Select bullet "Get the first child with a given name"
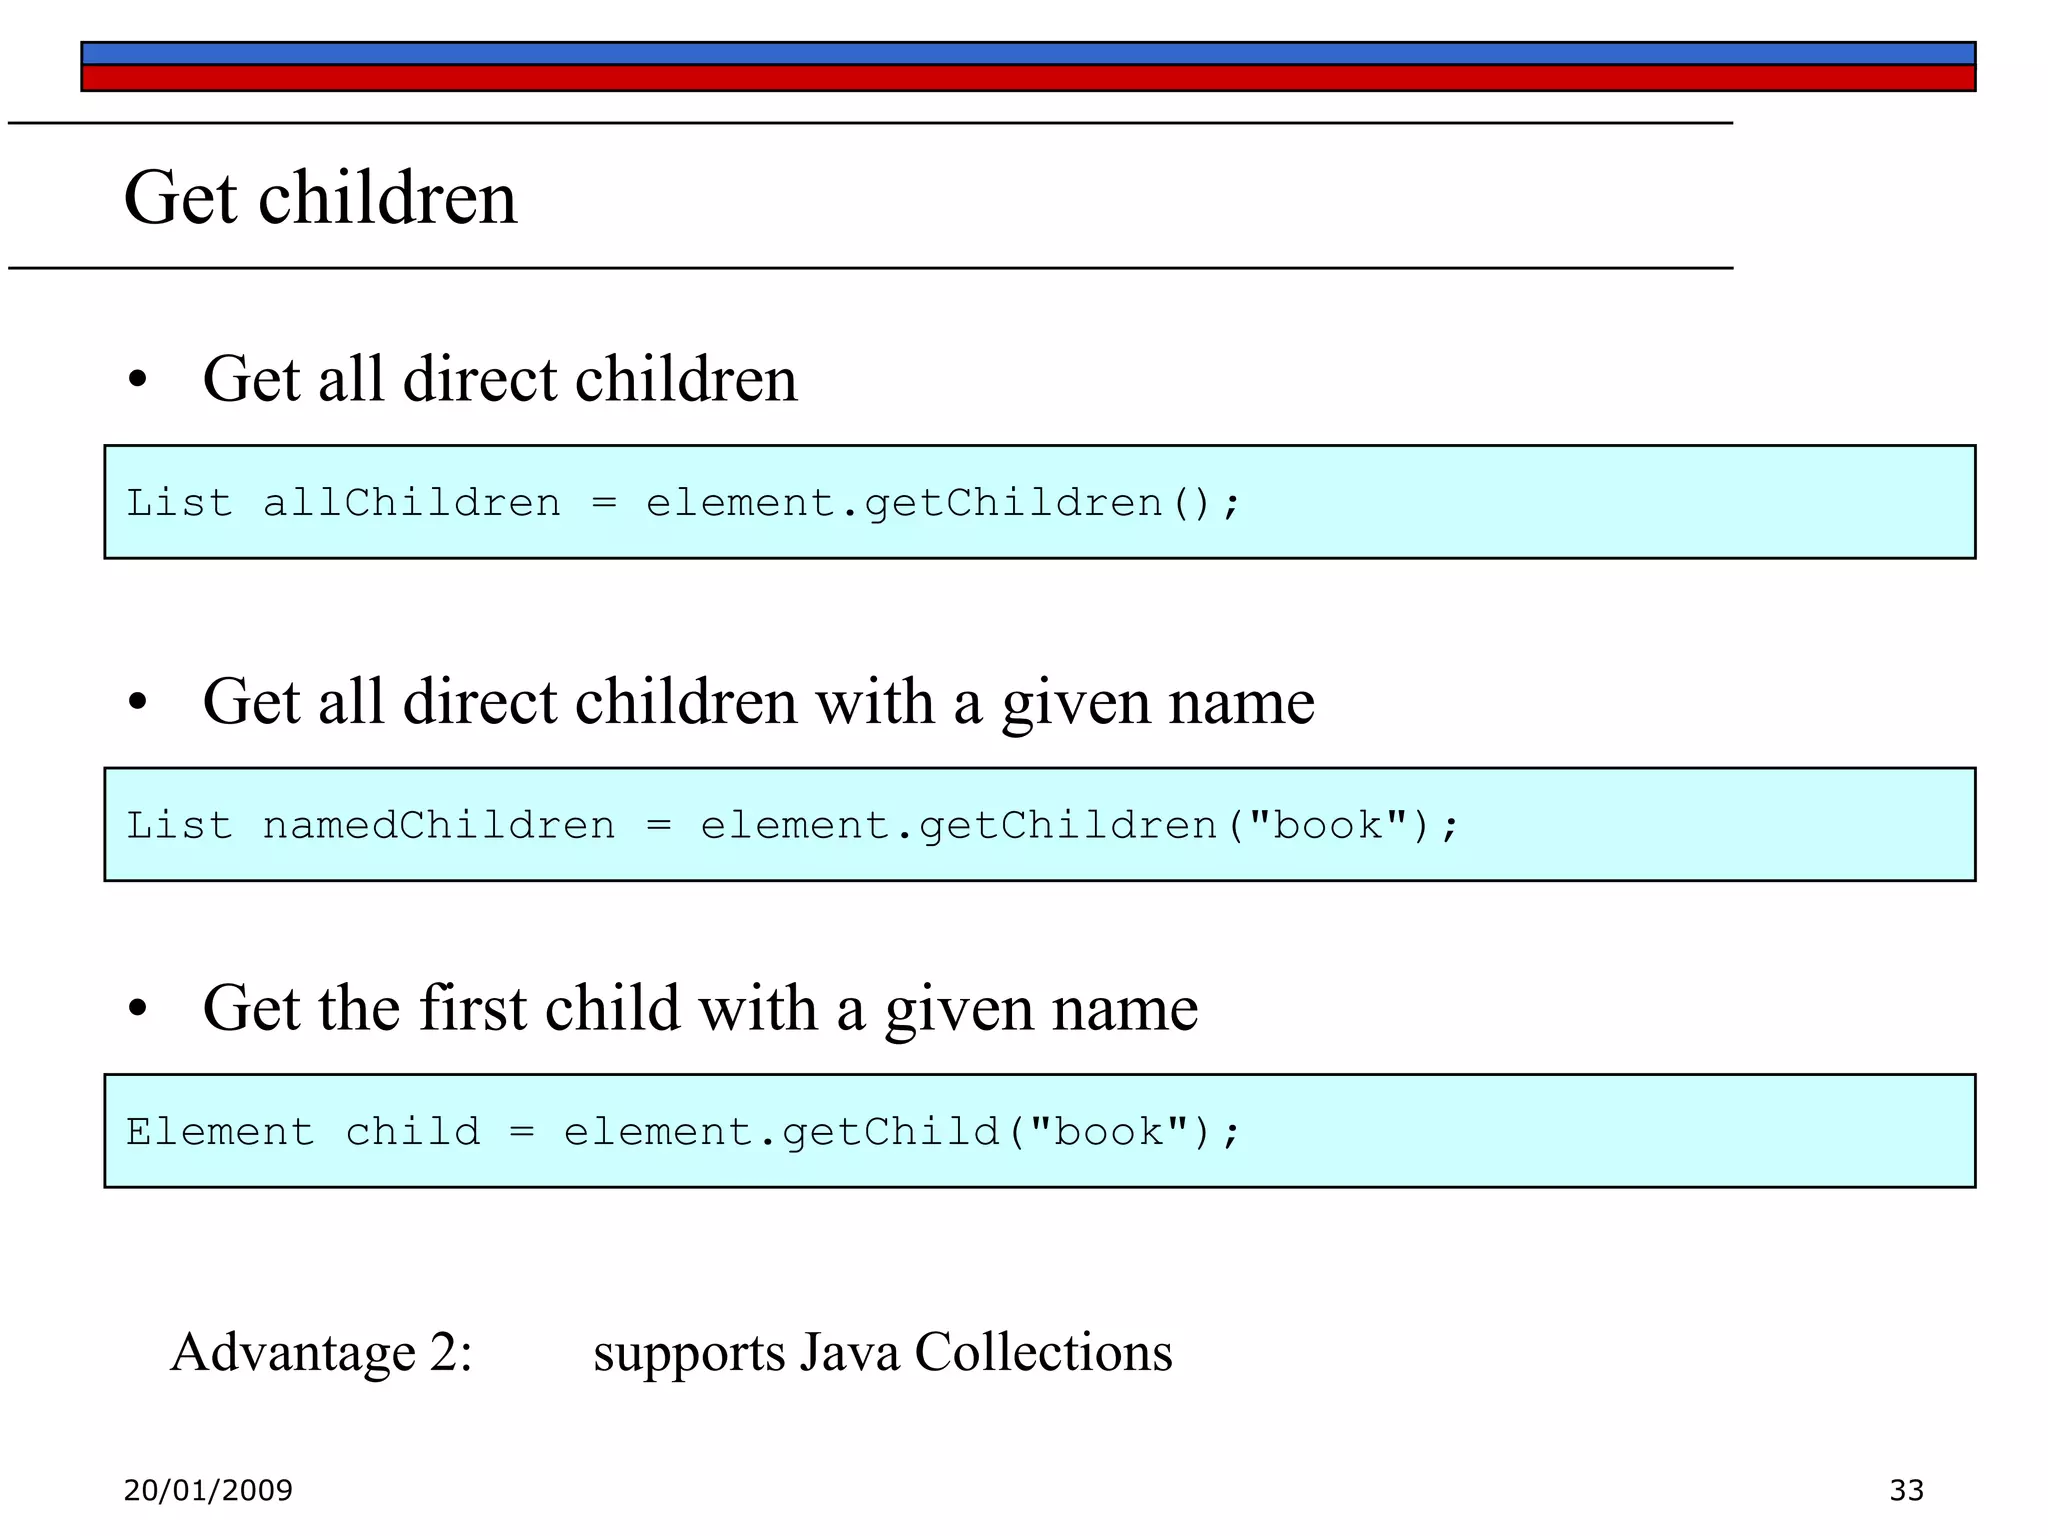This screenshot has width=2048, height=1536. coord(700,1008)
